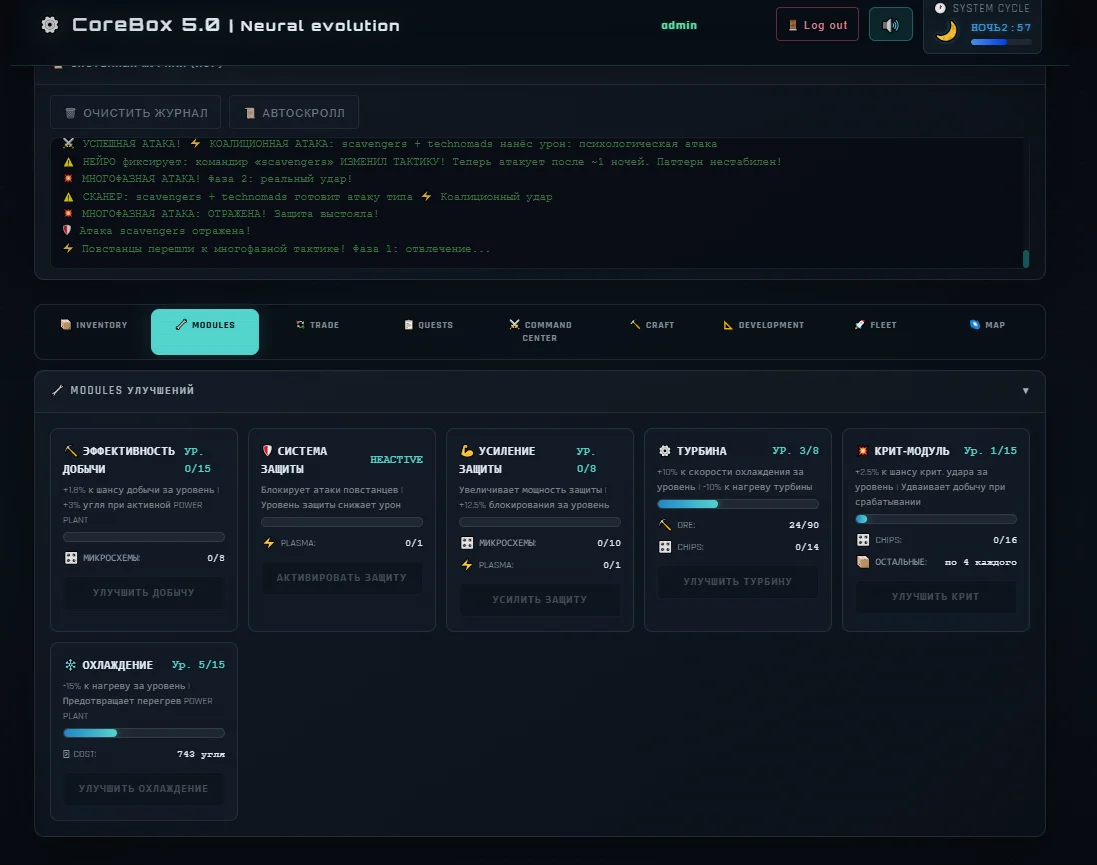This screenshot has height=865, width=1097.
Task: Click the Ore pickaxe icon in Турбина
Action: point(665,525)
